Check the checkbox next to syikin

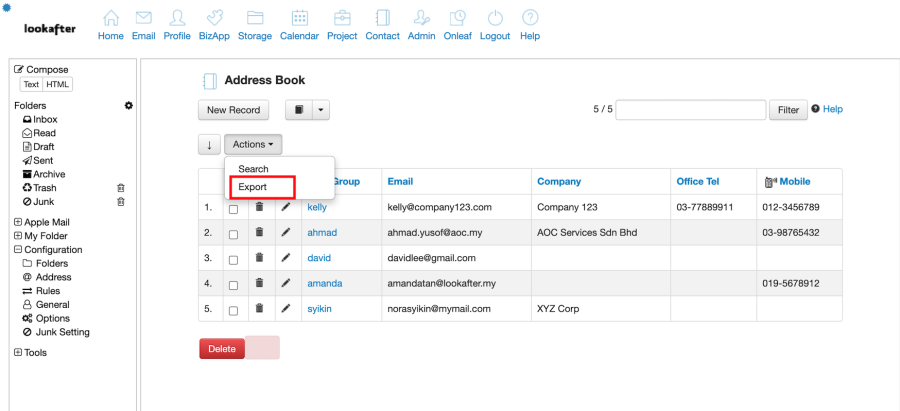(233, 309)
